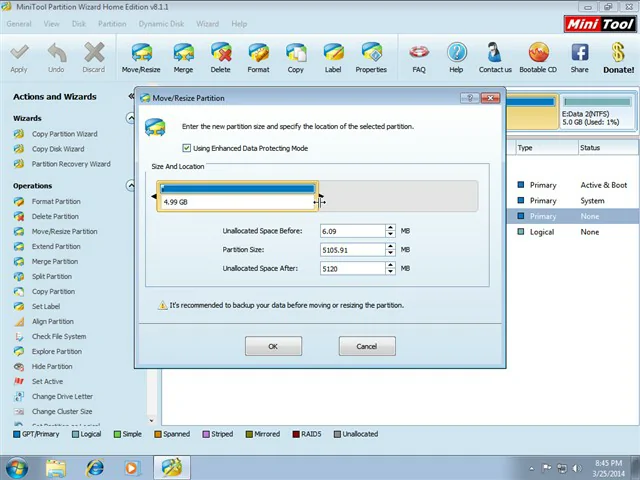This screenshot has width=640, height=480.
Task: Click the Bootable CD icon
Action: tap(538, 57)
